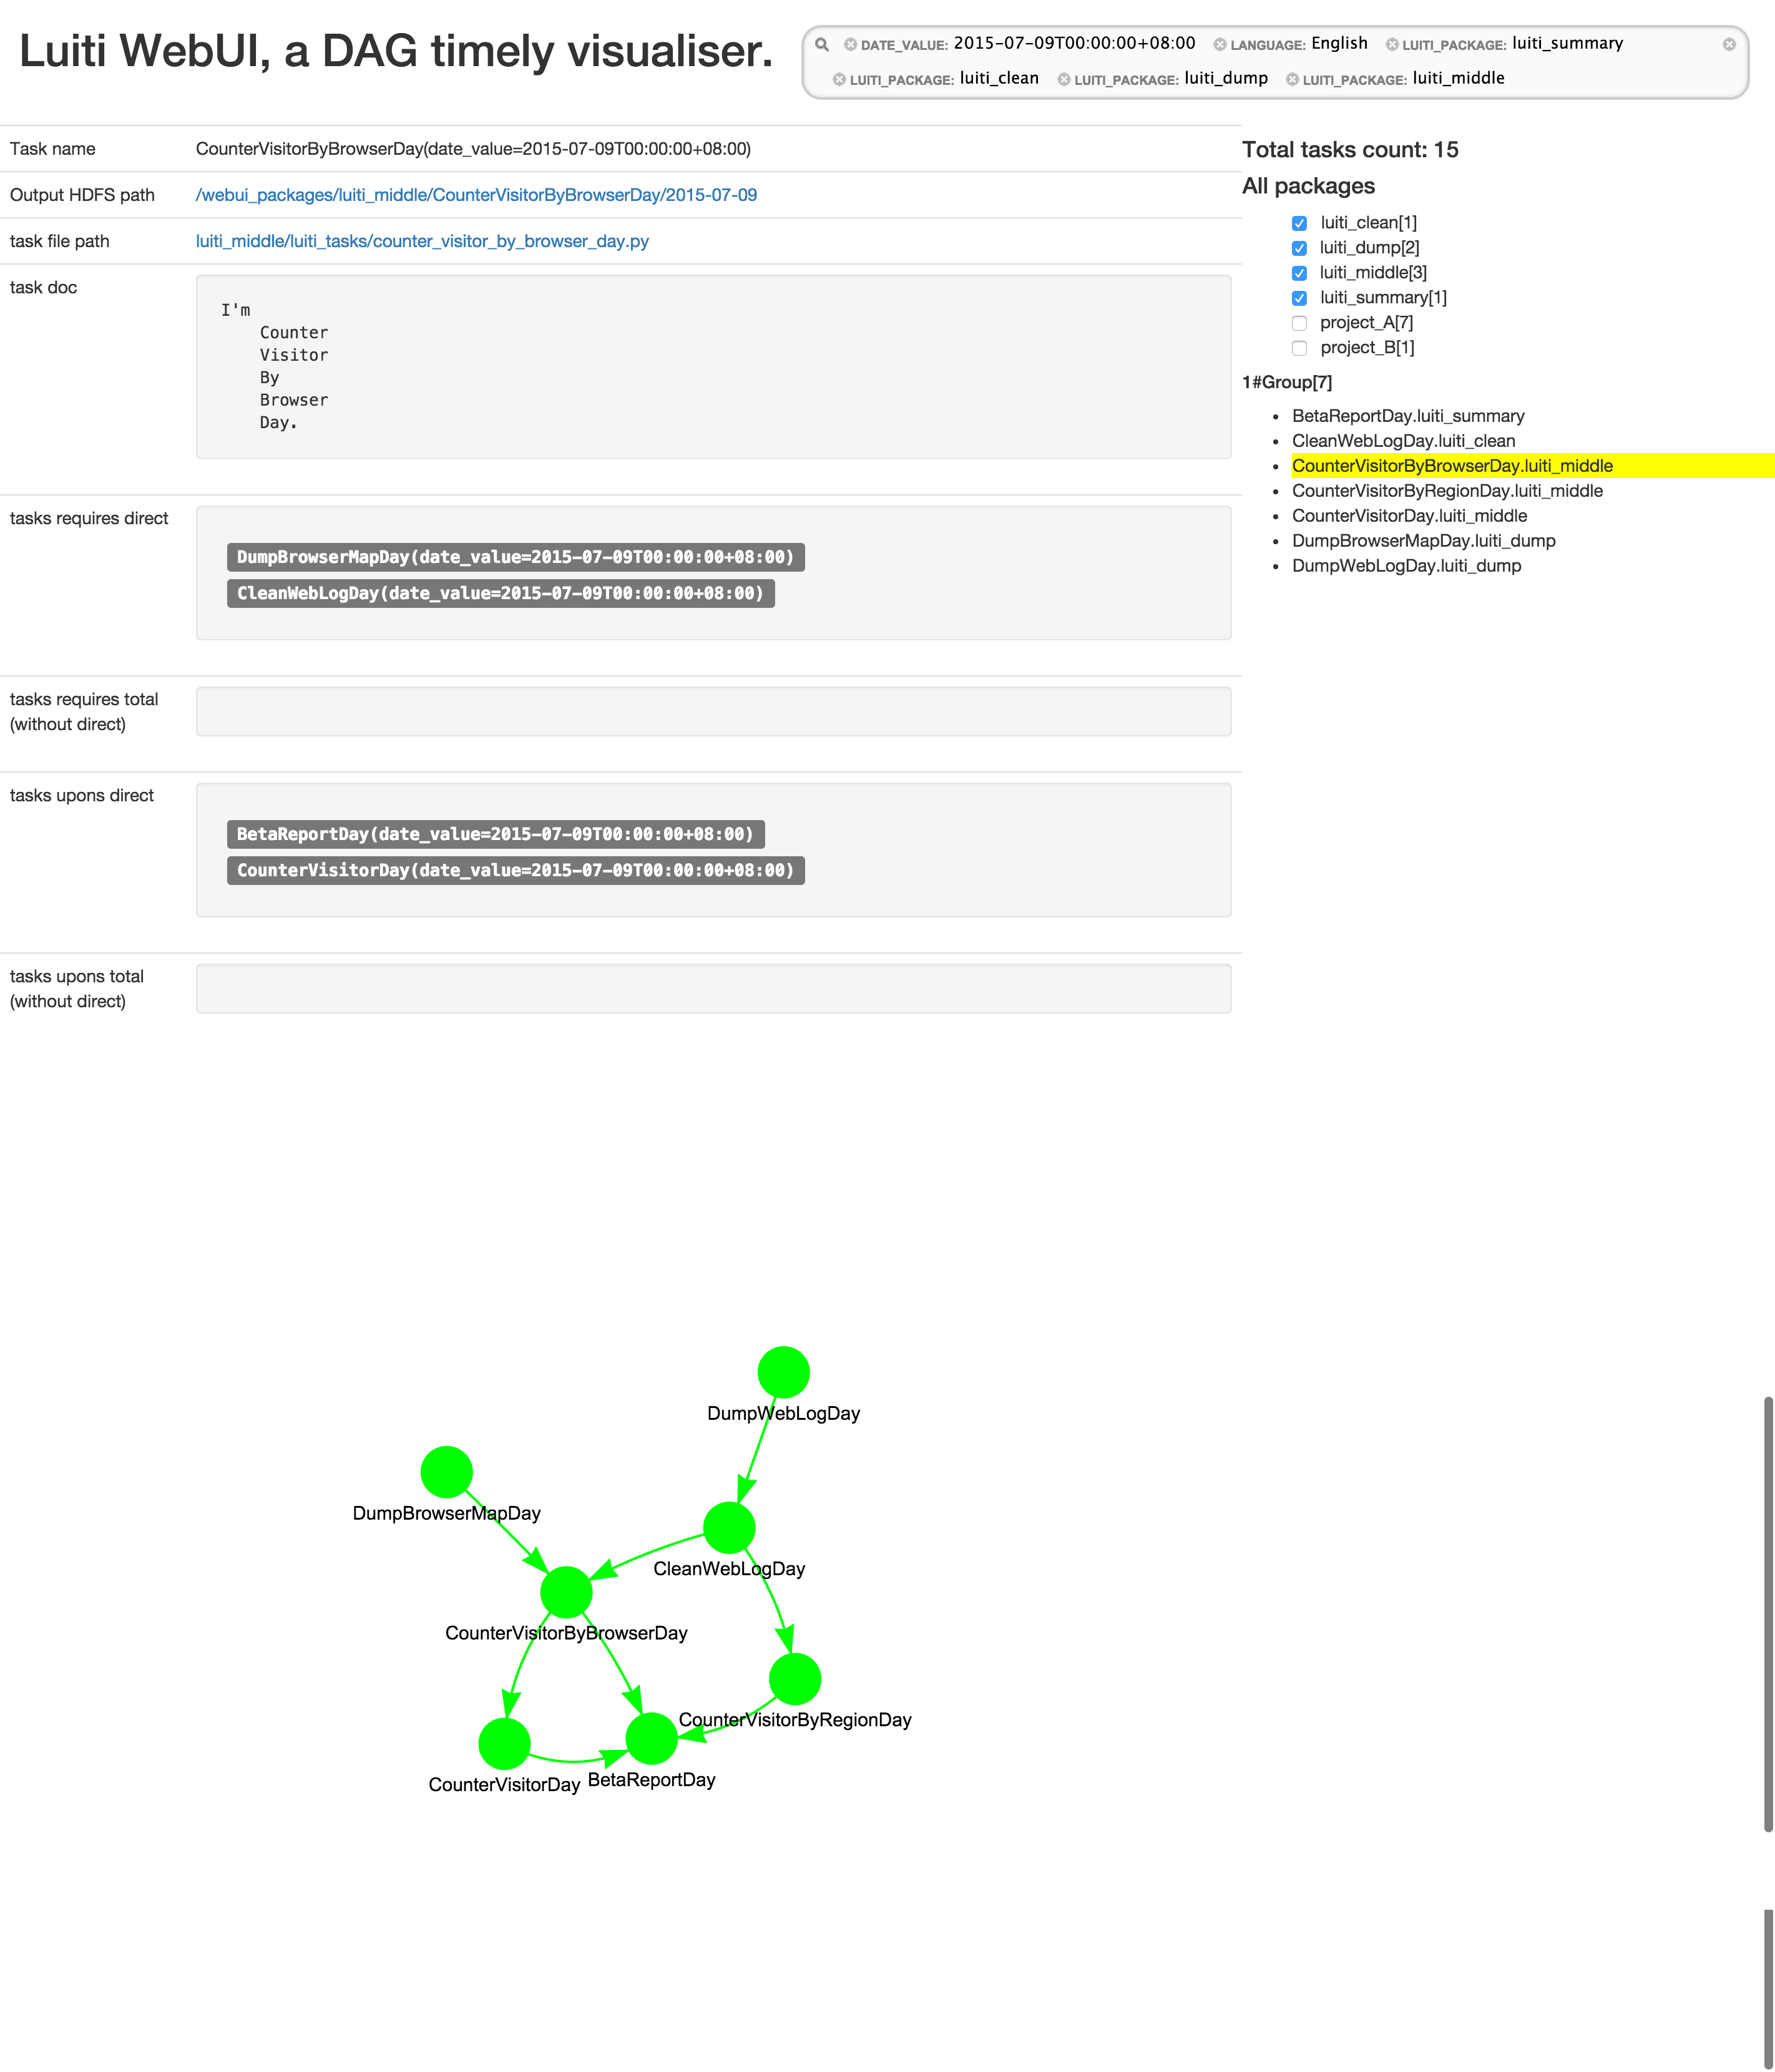The width and height of the screenshot is (1775, 2072).
Task: Click the BetaReportDay graph node
Action: tap(651, 1739)
